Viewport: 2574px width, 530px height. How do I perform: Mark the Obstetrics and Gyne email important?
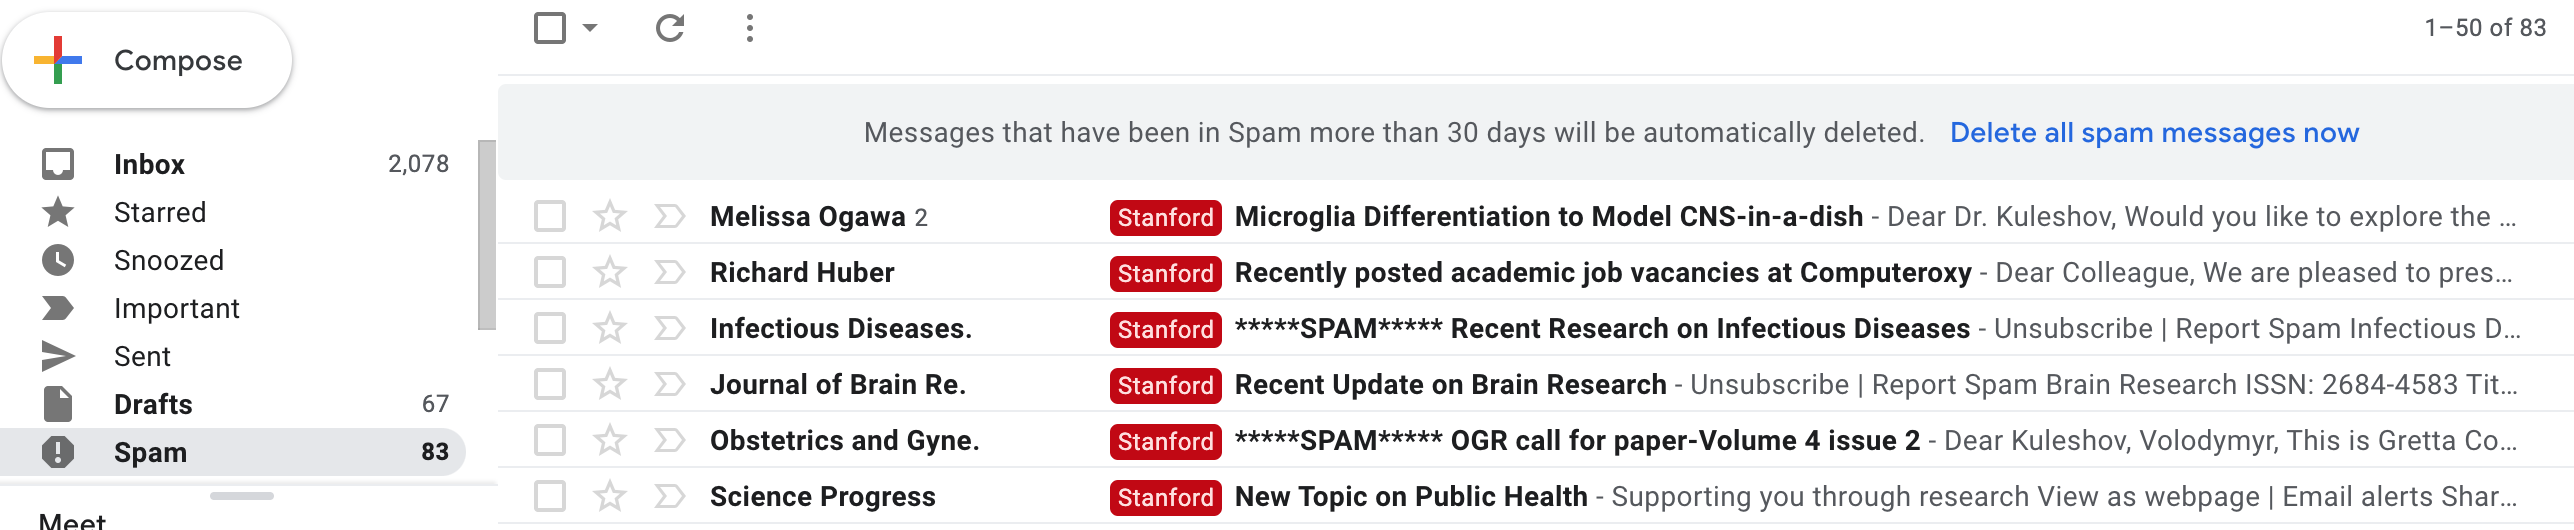669,440
